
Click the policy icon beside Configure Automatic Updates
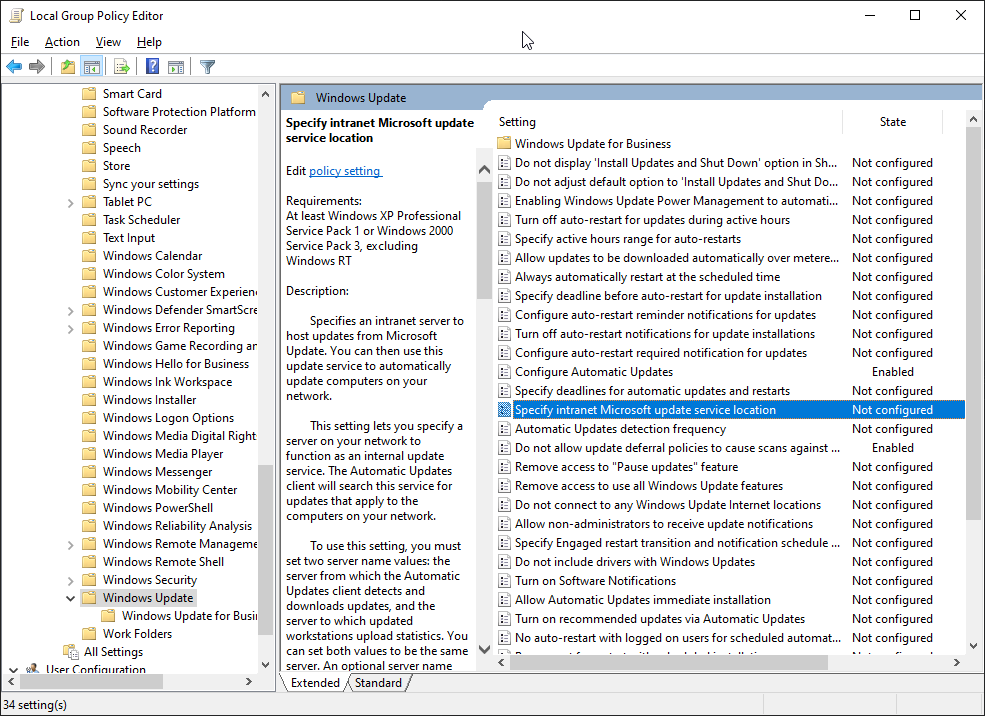504,372
